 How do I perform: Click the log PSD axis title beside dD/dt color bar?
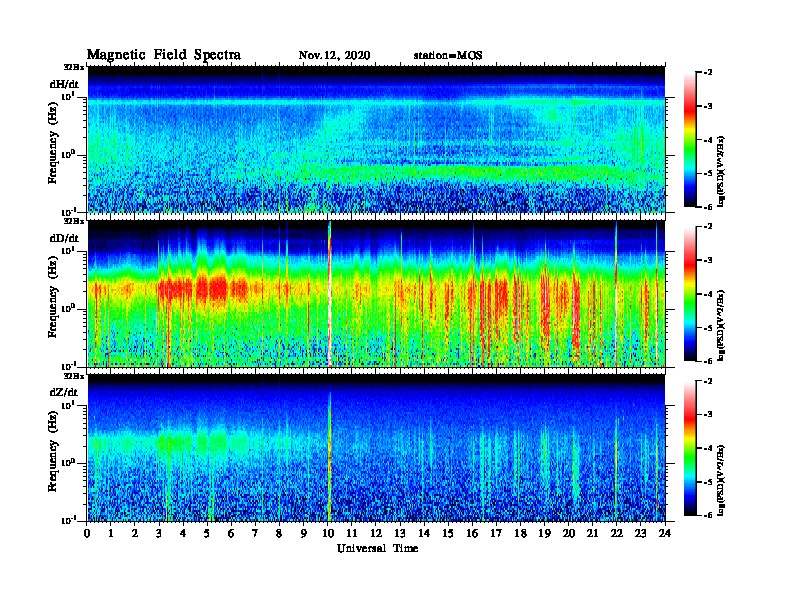(721, 325)
